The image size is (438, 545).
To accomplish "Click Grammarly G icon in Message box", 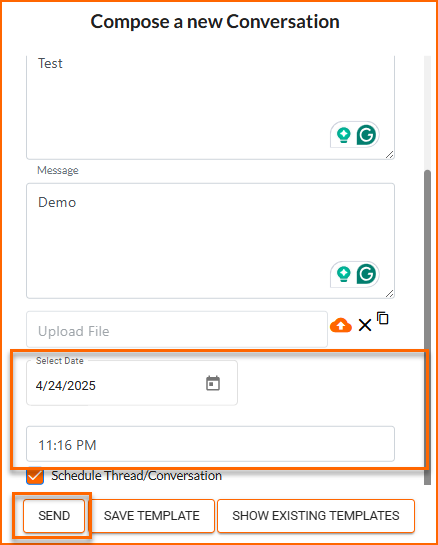I will 367,274.
